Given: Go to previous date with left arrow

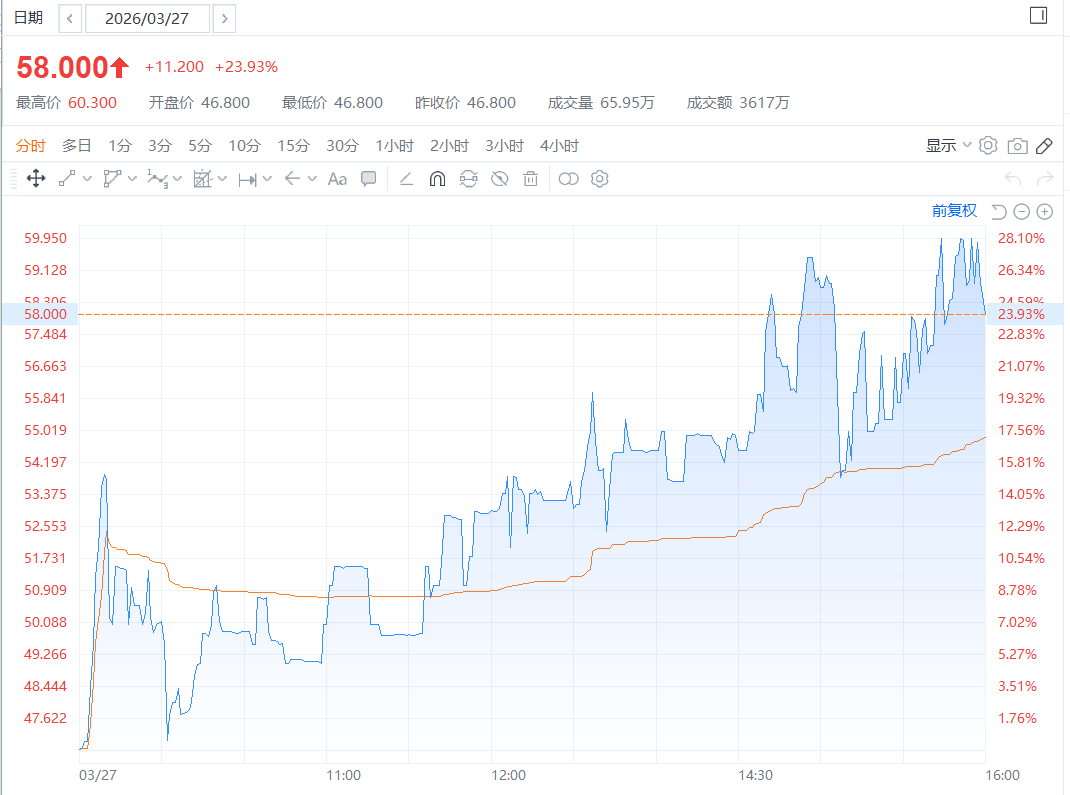Looking at the screenshot, I should click(x=70, y=18).
